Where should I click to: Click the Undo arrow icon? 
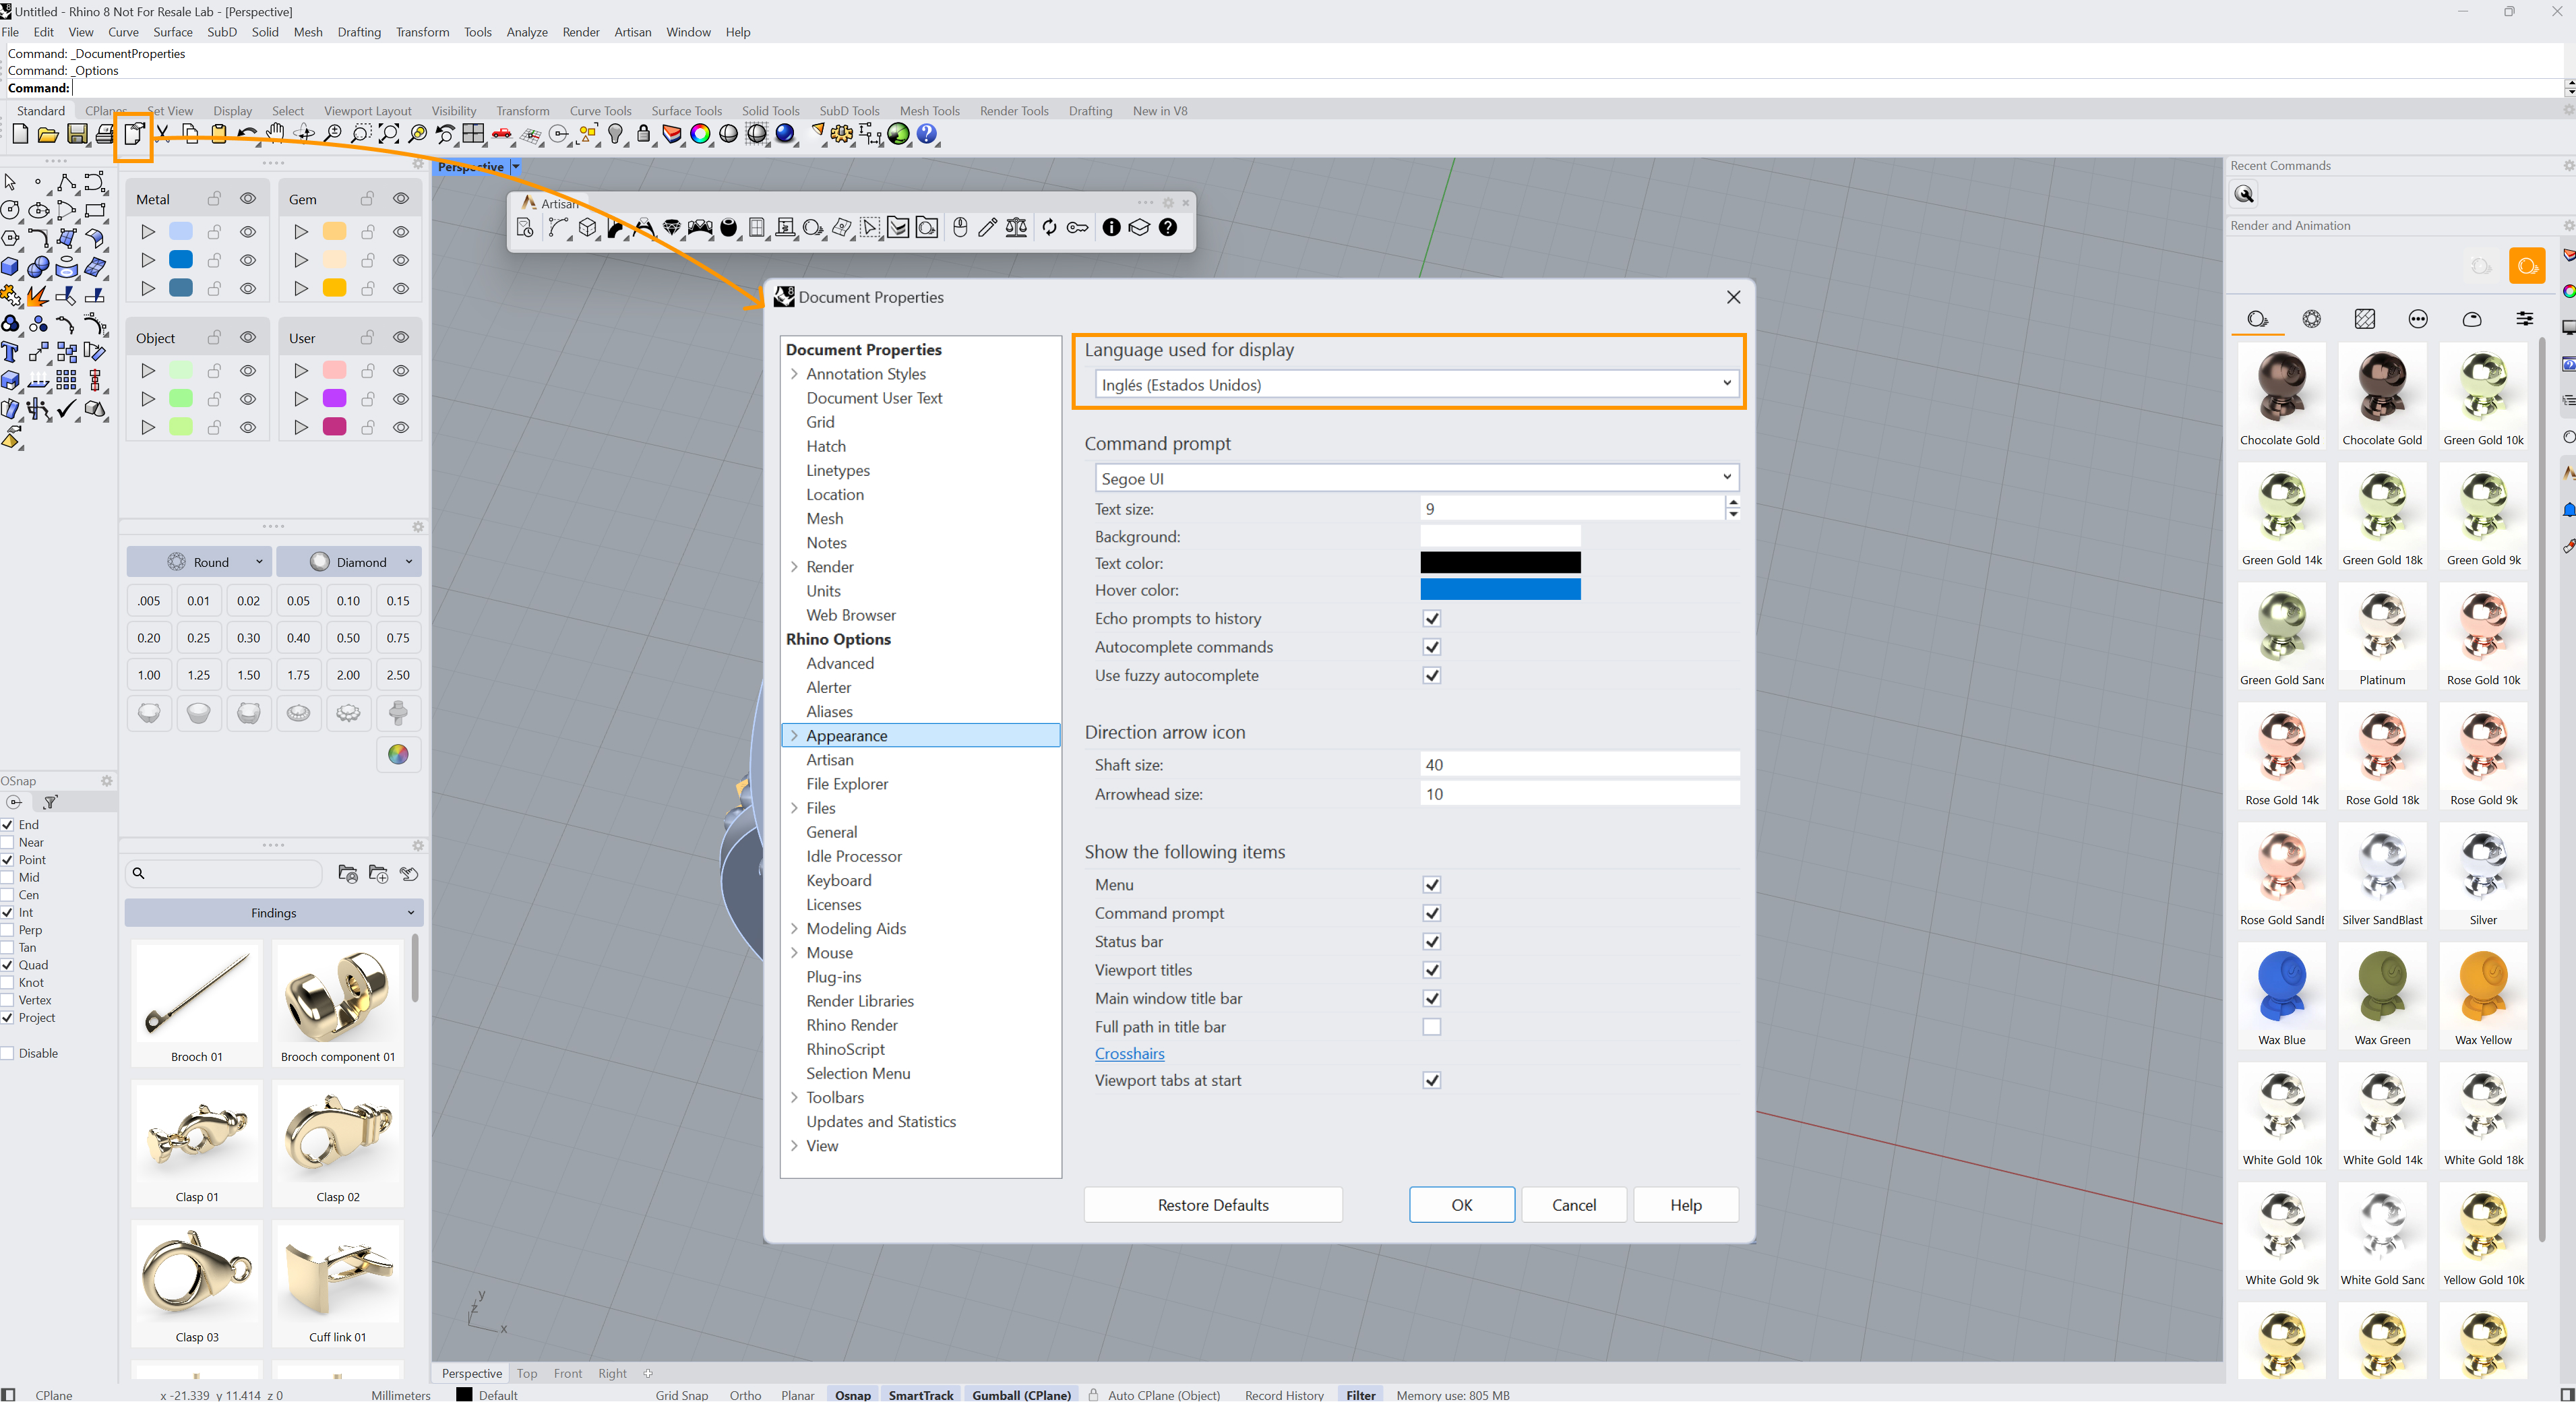tap(247, 134)
